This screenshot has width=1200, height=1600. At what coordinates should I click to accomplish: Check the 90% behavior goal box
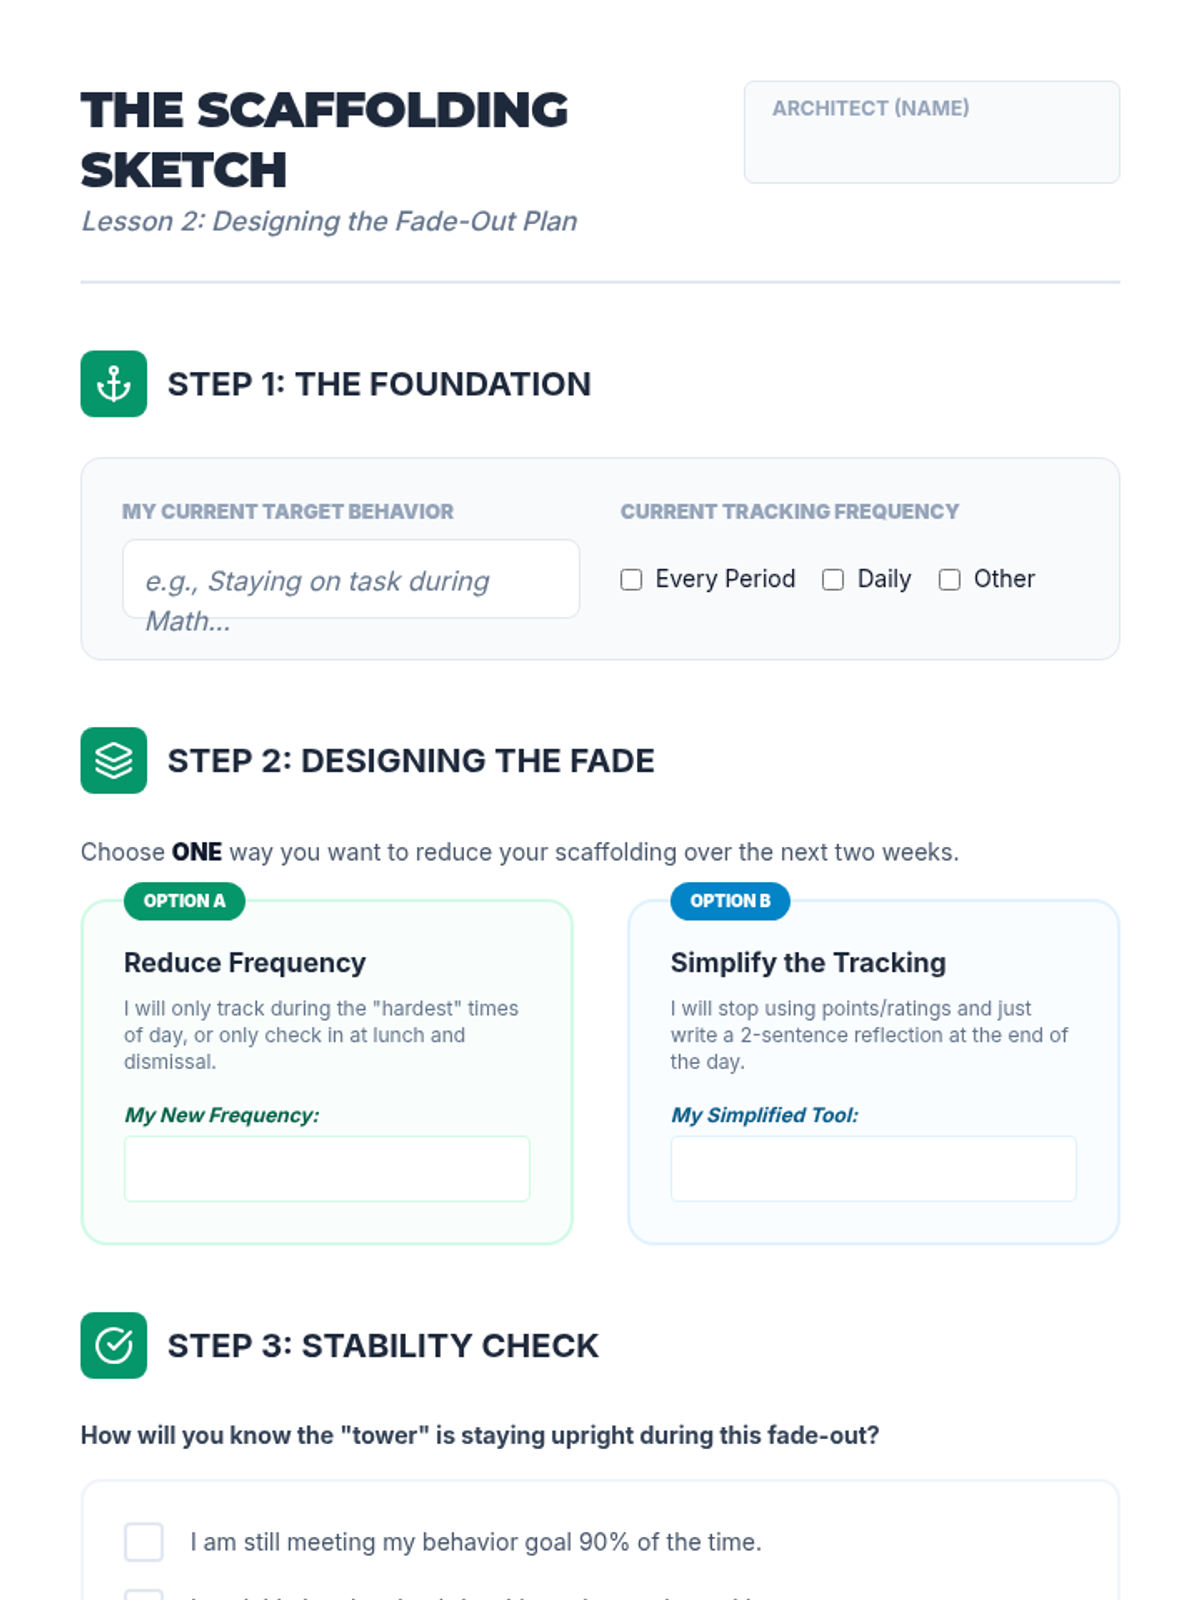click(144, 1542)
